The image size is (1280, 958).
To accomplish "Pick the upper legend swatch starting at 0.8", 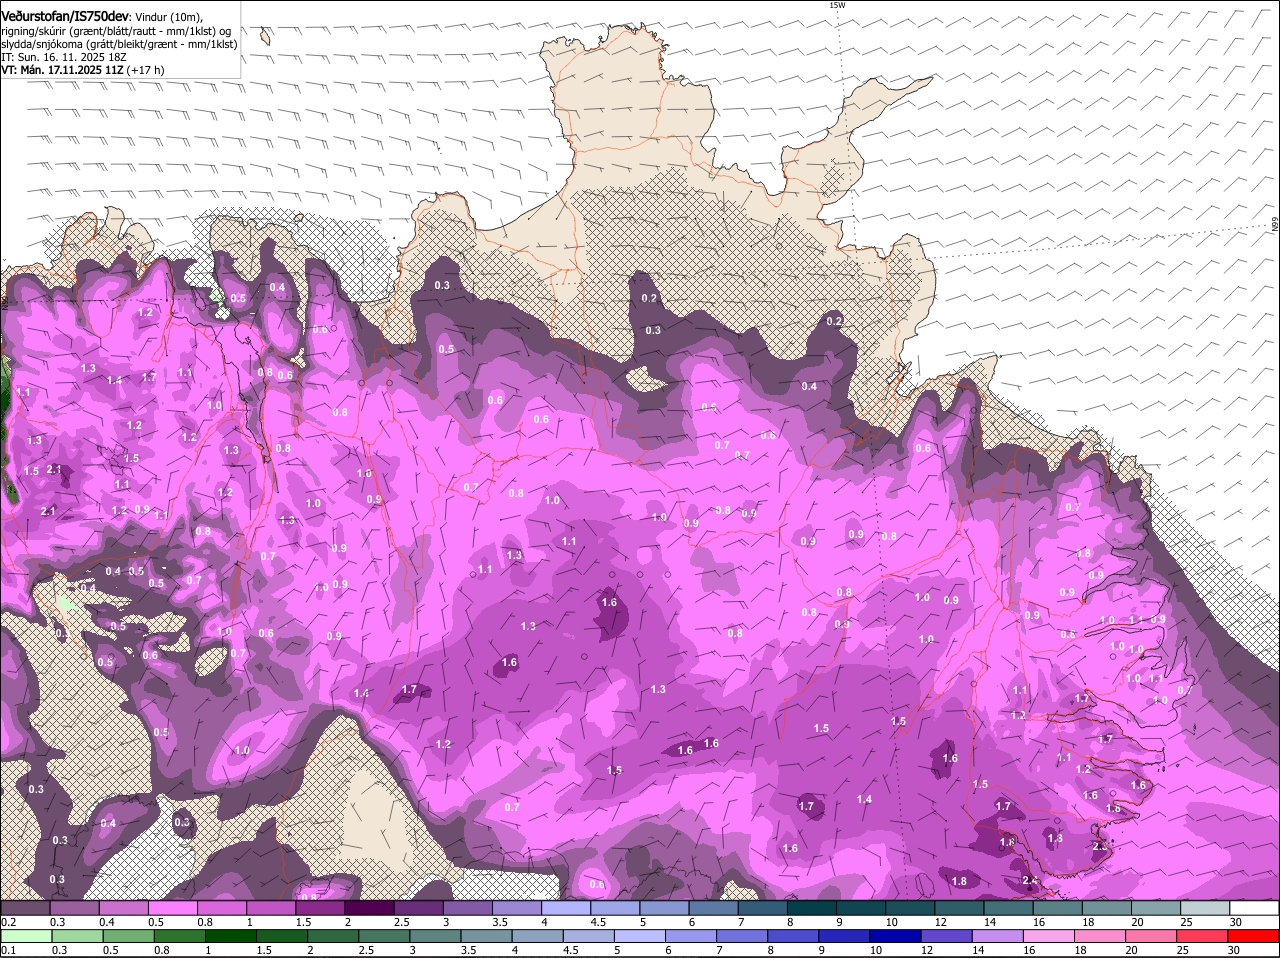I will coord(221,908).
